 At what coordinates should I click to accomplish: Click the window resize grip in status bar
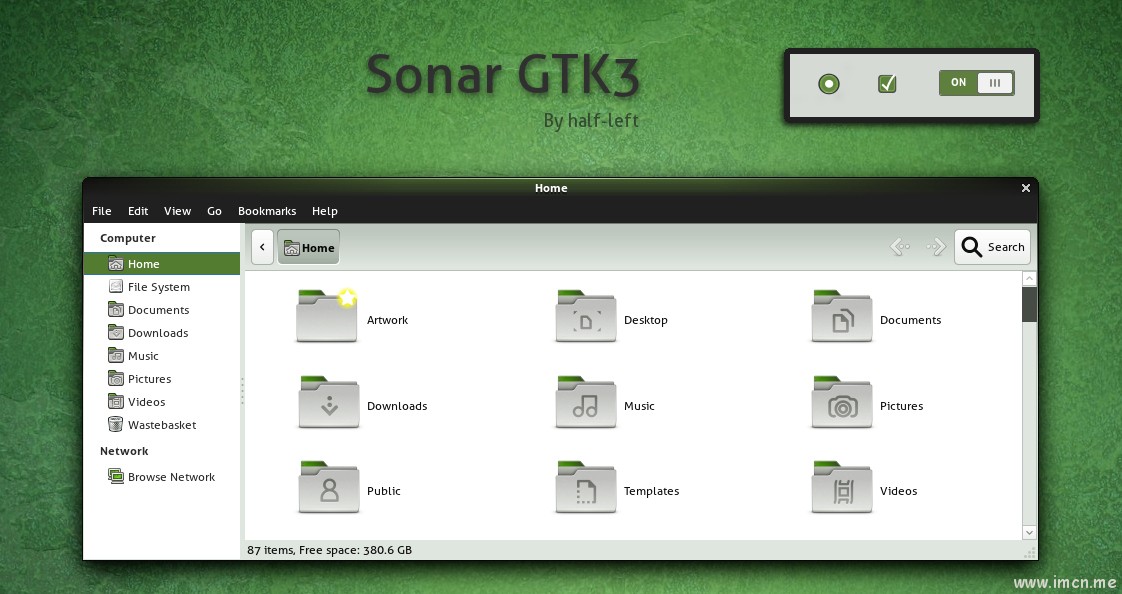tap(1030, 552)
